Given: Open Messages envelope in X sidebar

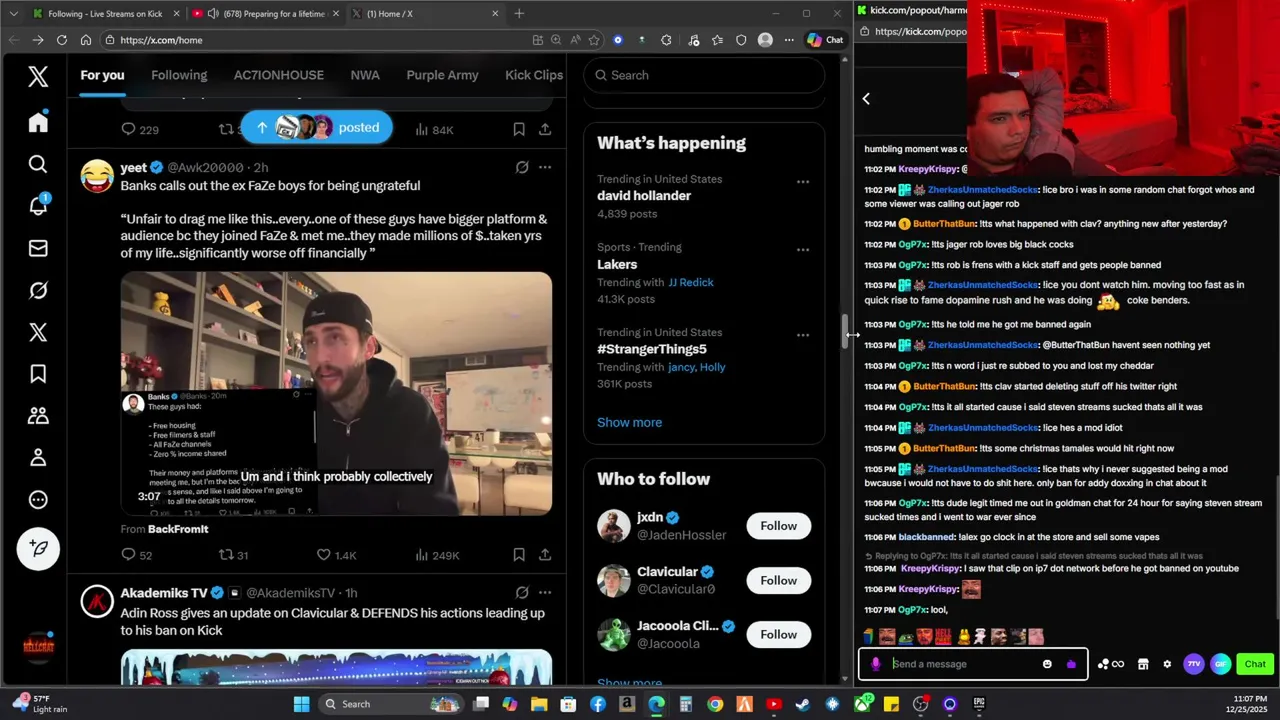Looking at the screenshot, I should [x=38, y=248].
